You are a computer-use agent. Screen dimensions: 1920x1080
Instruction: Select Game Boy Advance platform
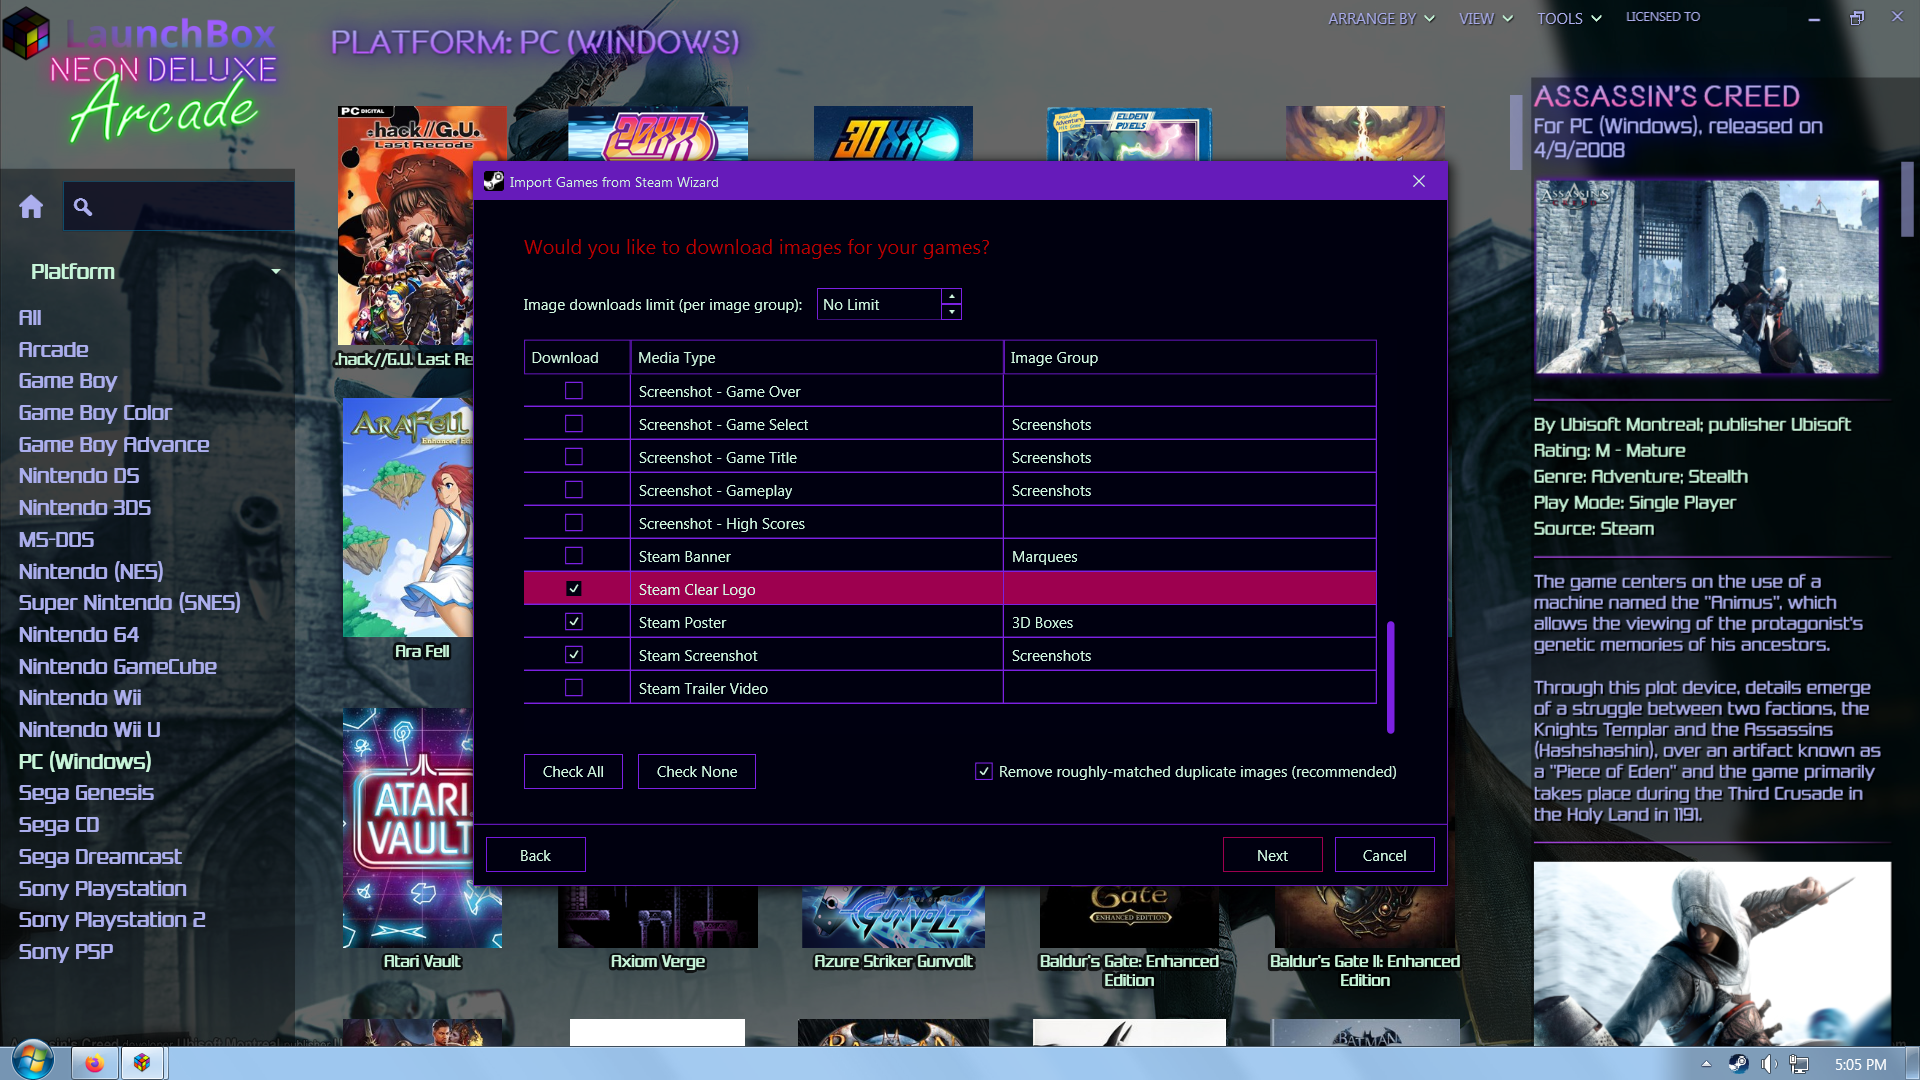114,444
